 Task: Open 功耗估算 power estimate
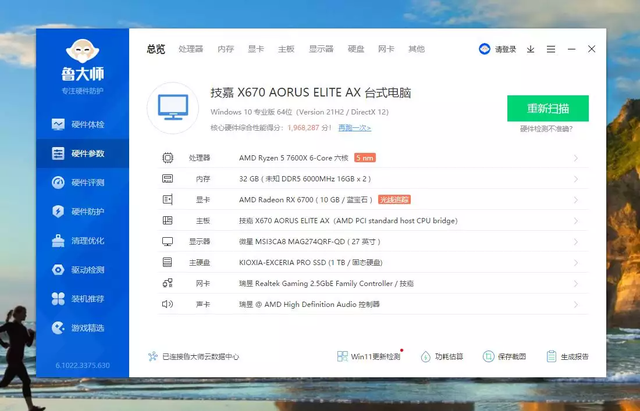[442, 356]
